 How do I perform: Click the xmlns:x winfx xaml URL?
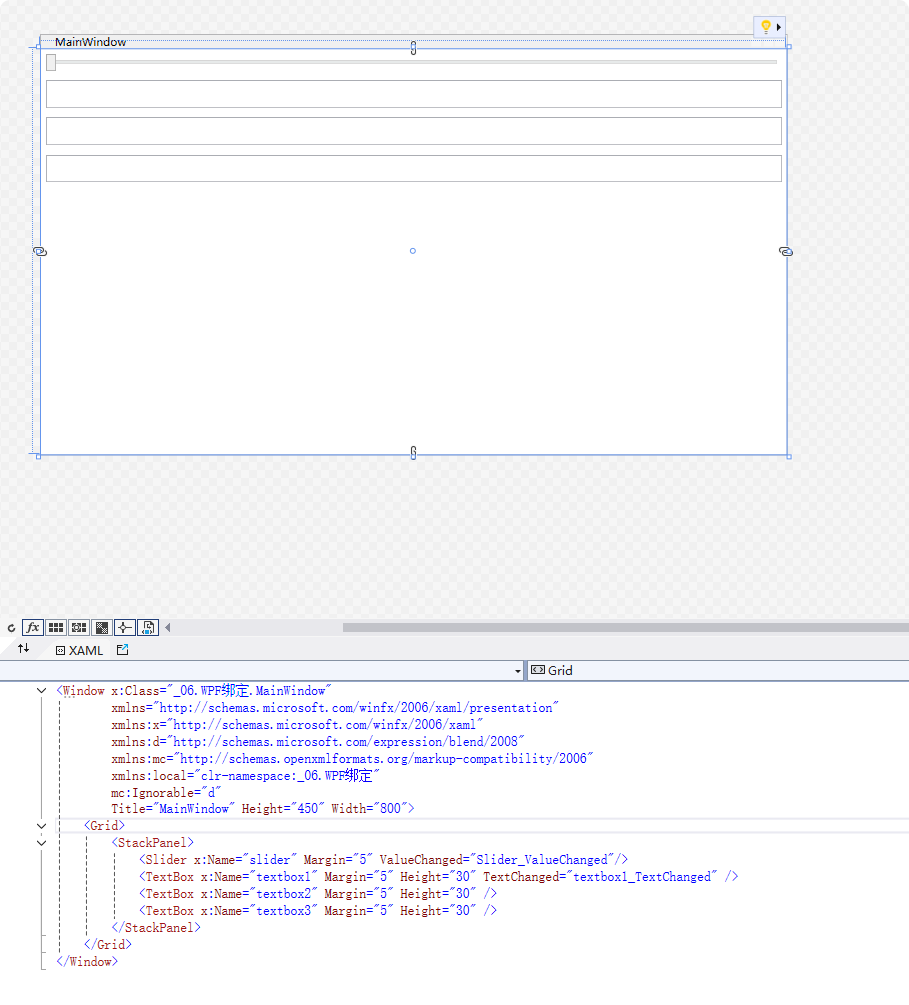(325, 725)
